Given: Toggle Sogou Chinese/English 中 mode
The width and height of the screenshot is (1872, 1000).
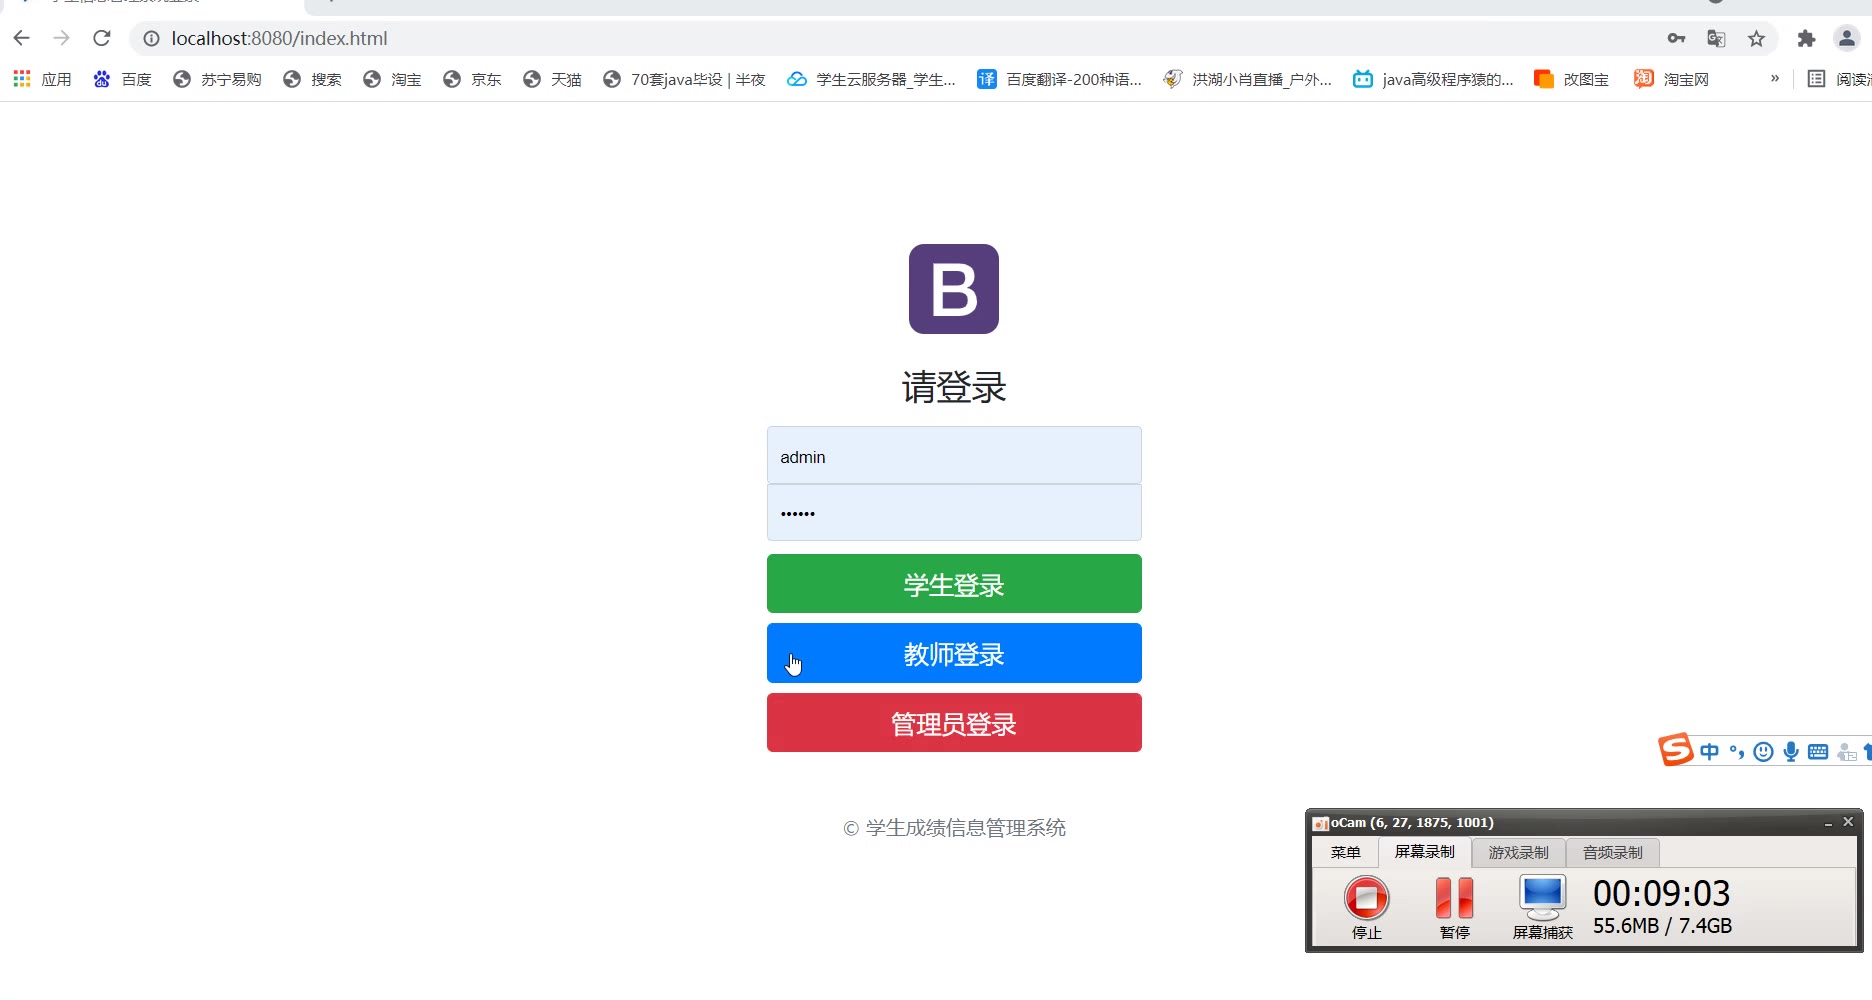Looking at the screenshot, I should tap(1710, 752).
